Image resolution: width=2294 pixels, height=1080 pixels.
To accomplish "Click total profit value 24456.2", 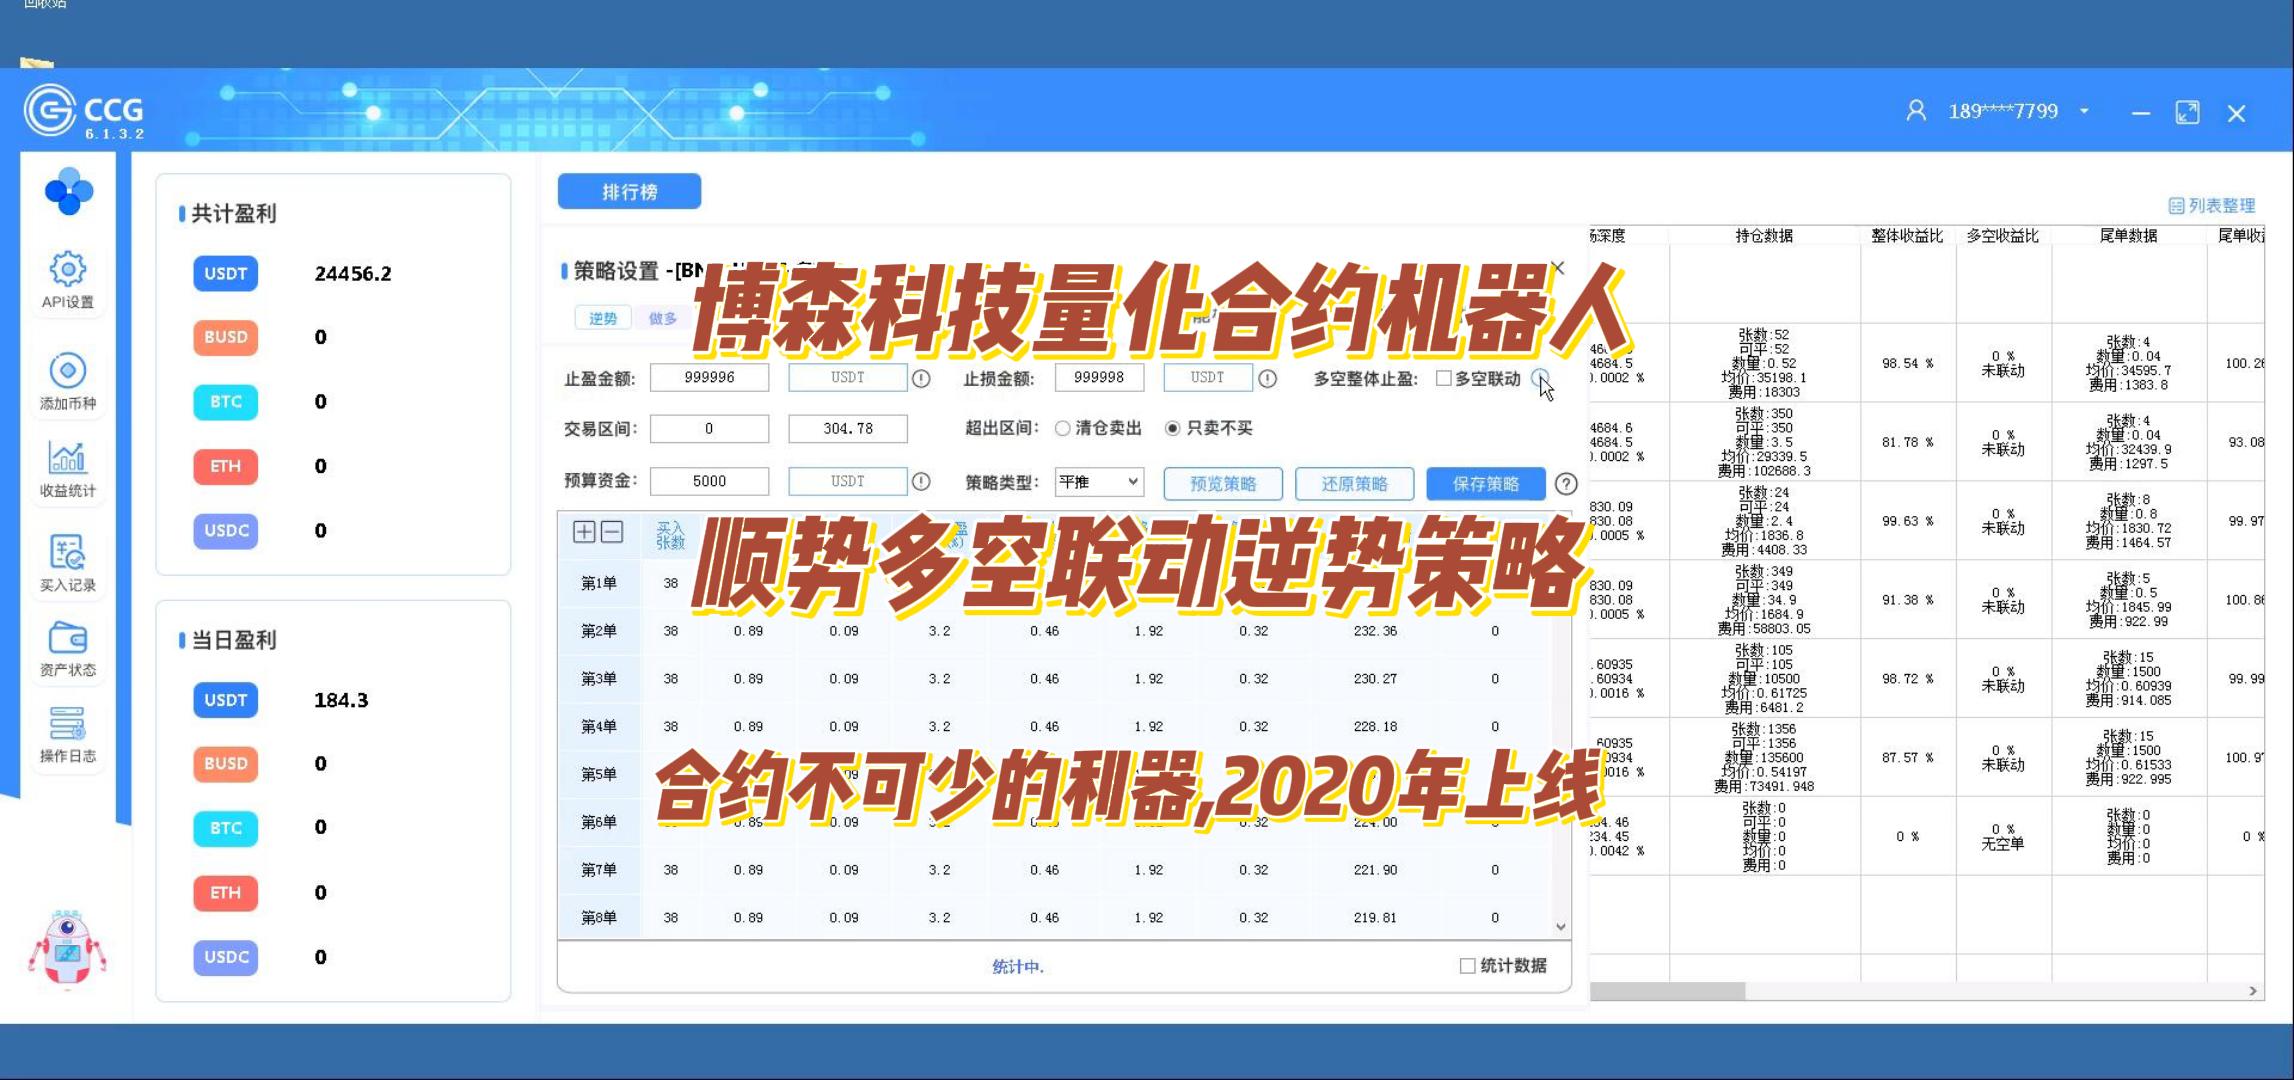I will click(x=352, y=273).
